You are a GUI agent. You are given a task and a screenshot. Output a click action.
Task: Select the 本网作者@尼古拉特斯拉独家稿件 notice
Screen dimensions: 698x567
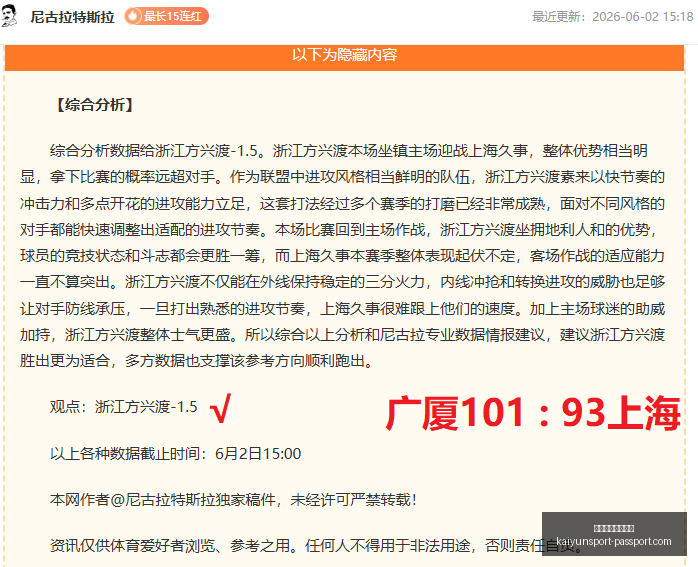click(x=233, y=500)
